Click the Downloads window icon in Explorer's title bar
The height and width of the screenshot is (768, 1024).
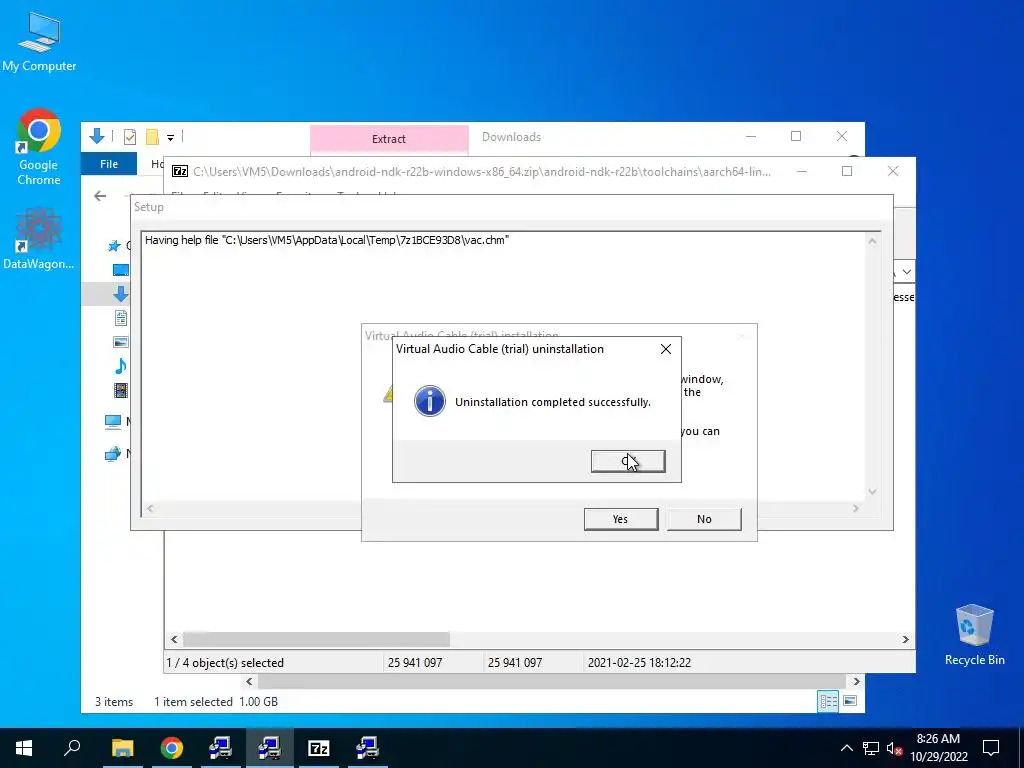(x=97, y=136)
